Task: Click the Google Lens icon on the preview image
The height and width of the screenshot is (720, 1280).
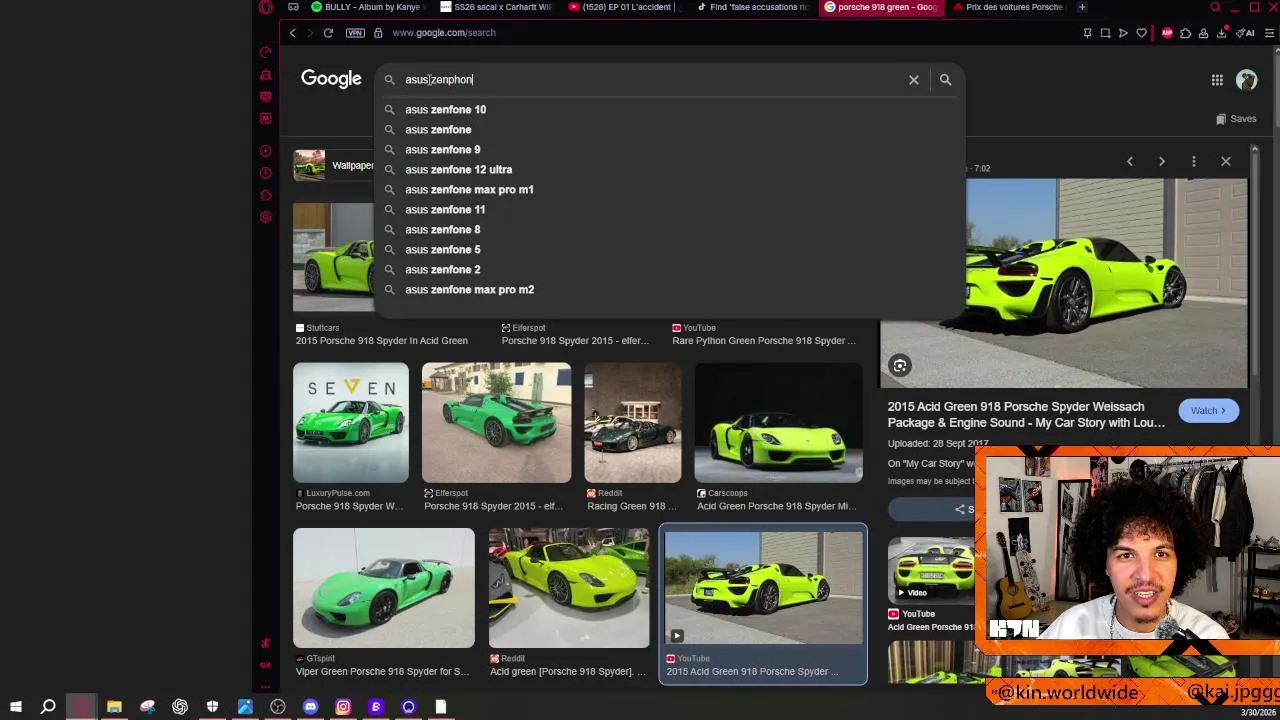Action: click(899, 366)
